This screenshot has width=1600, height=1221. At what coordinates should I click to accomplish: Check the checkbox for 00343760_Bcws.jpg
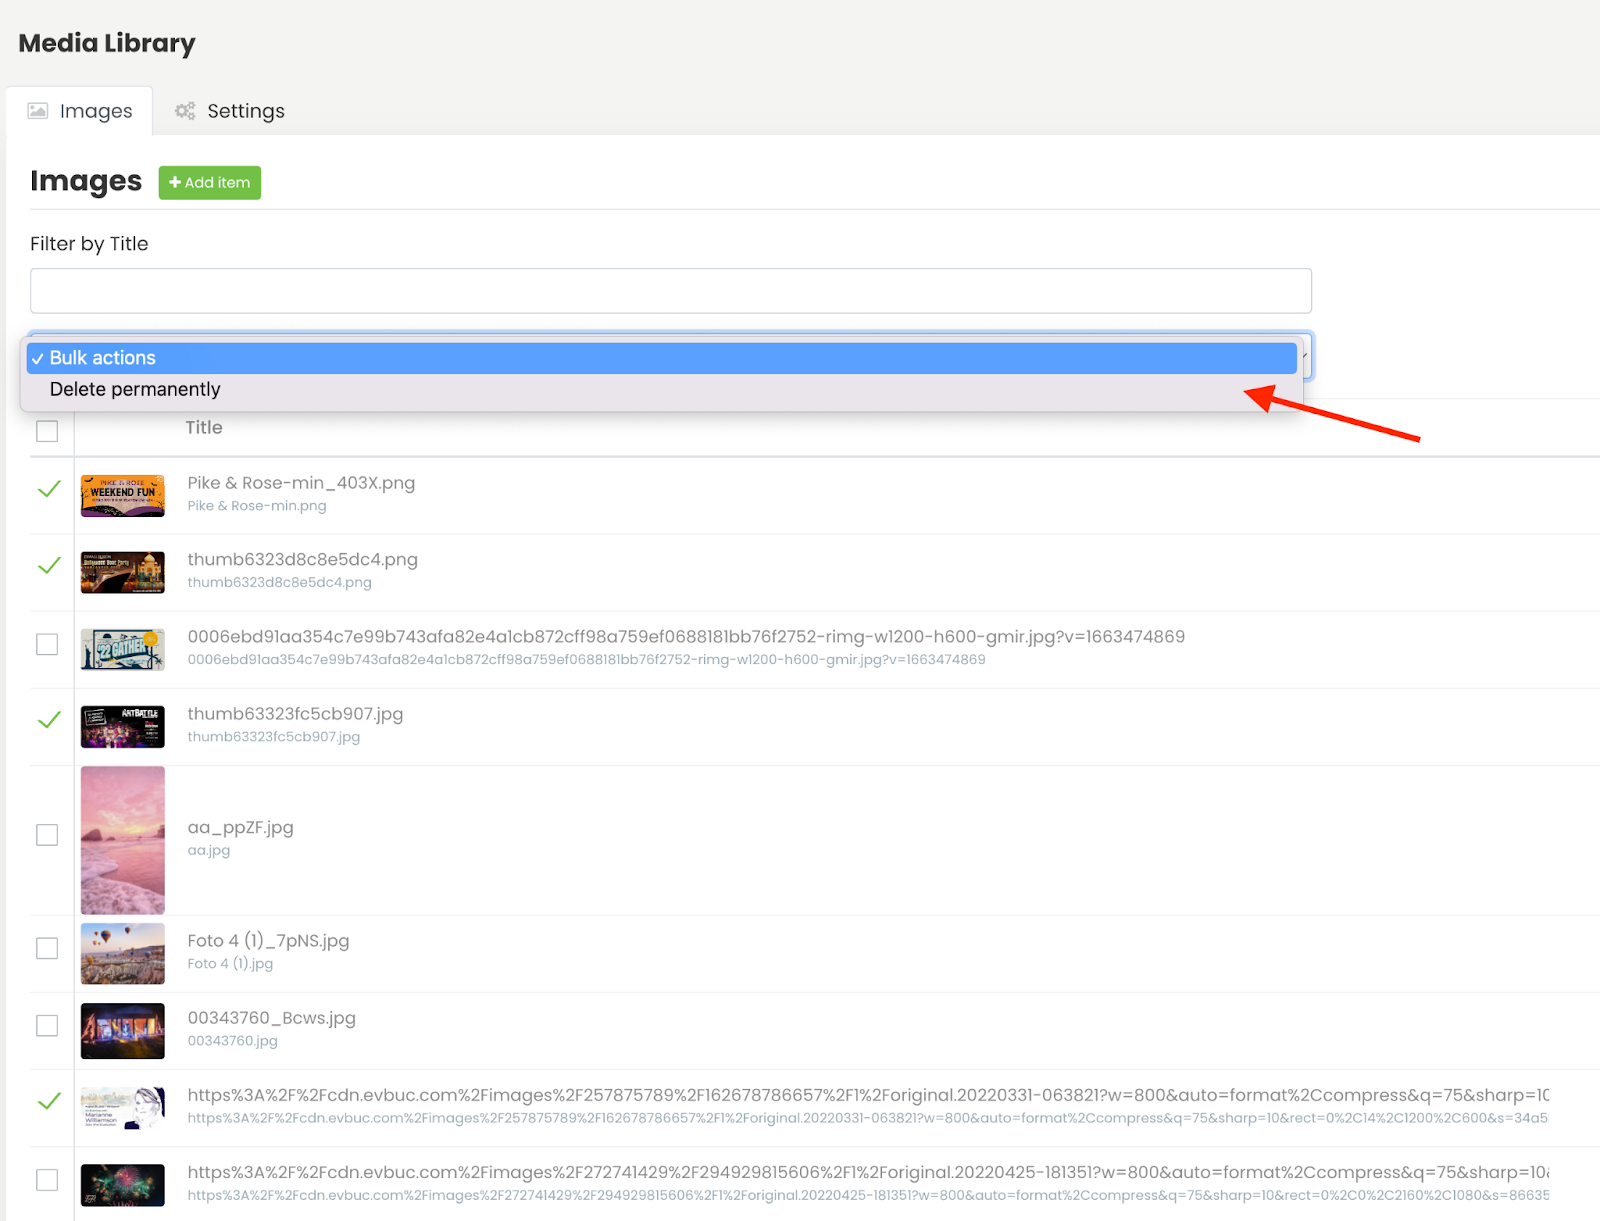pyautogui.click(x=47, y=1025)
